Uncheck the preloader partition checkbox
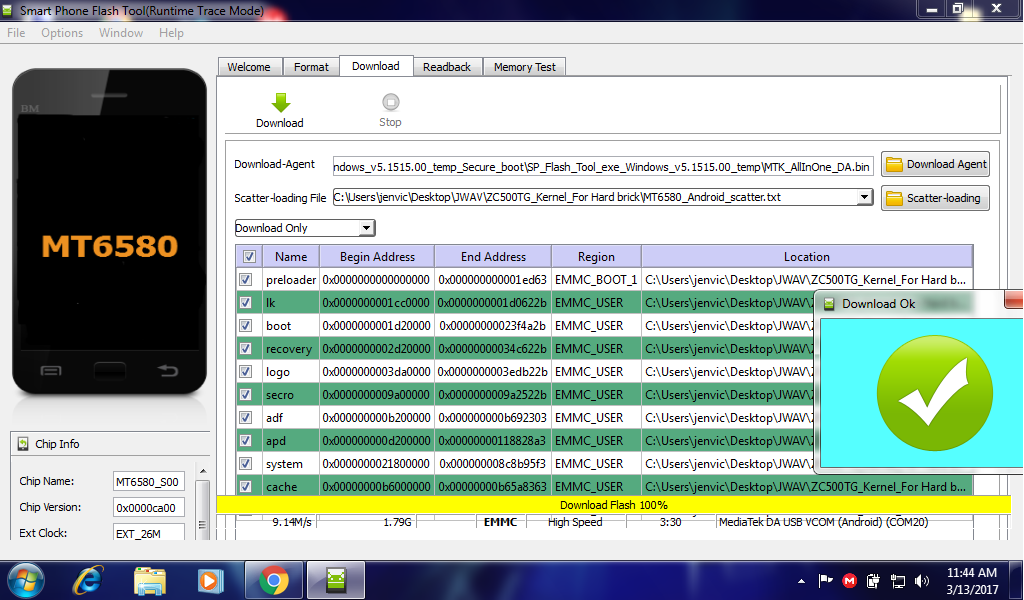The height and width of the screenshot is (600, 1024). 246,280
